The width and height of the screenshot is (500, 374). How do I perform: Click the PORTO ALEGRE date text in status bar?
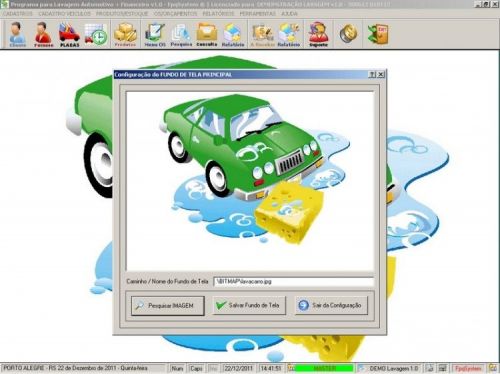75,368
